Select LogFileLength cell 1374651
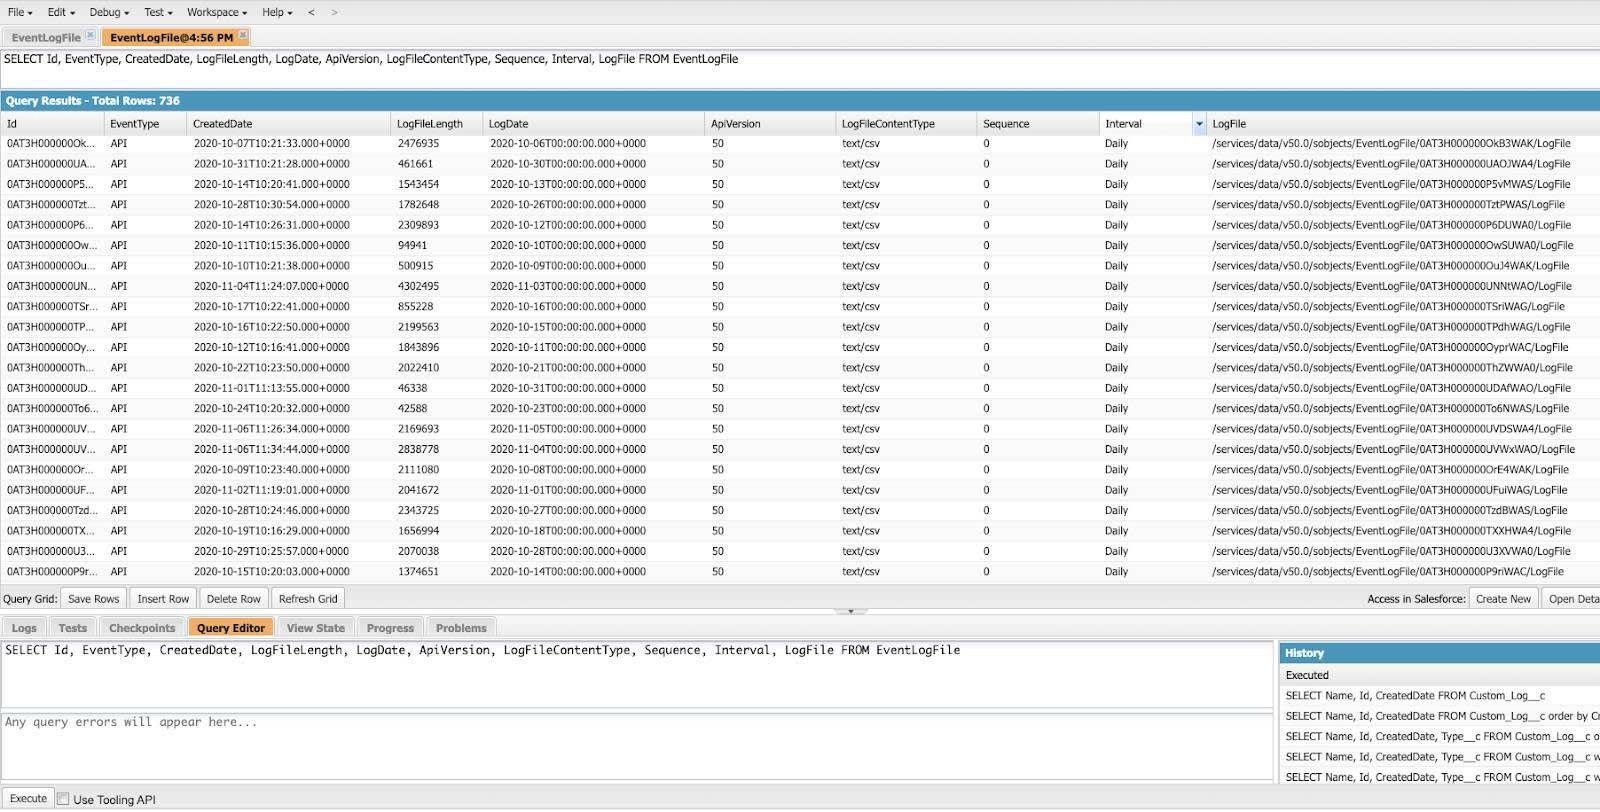Viewport: 1600px width, 812px height. [437, 572]
